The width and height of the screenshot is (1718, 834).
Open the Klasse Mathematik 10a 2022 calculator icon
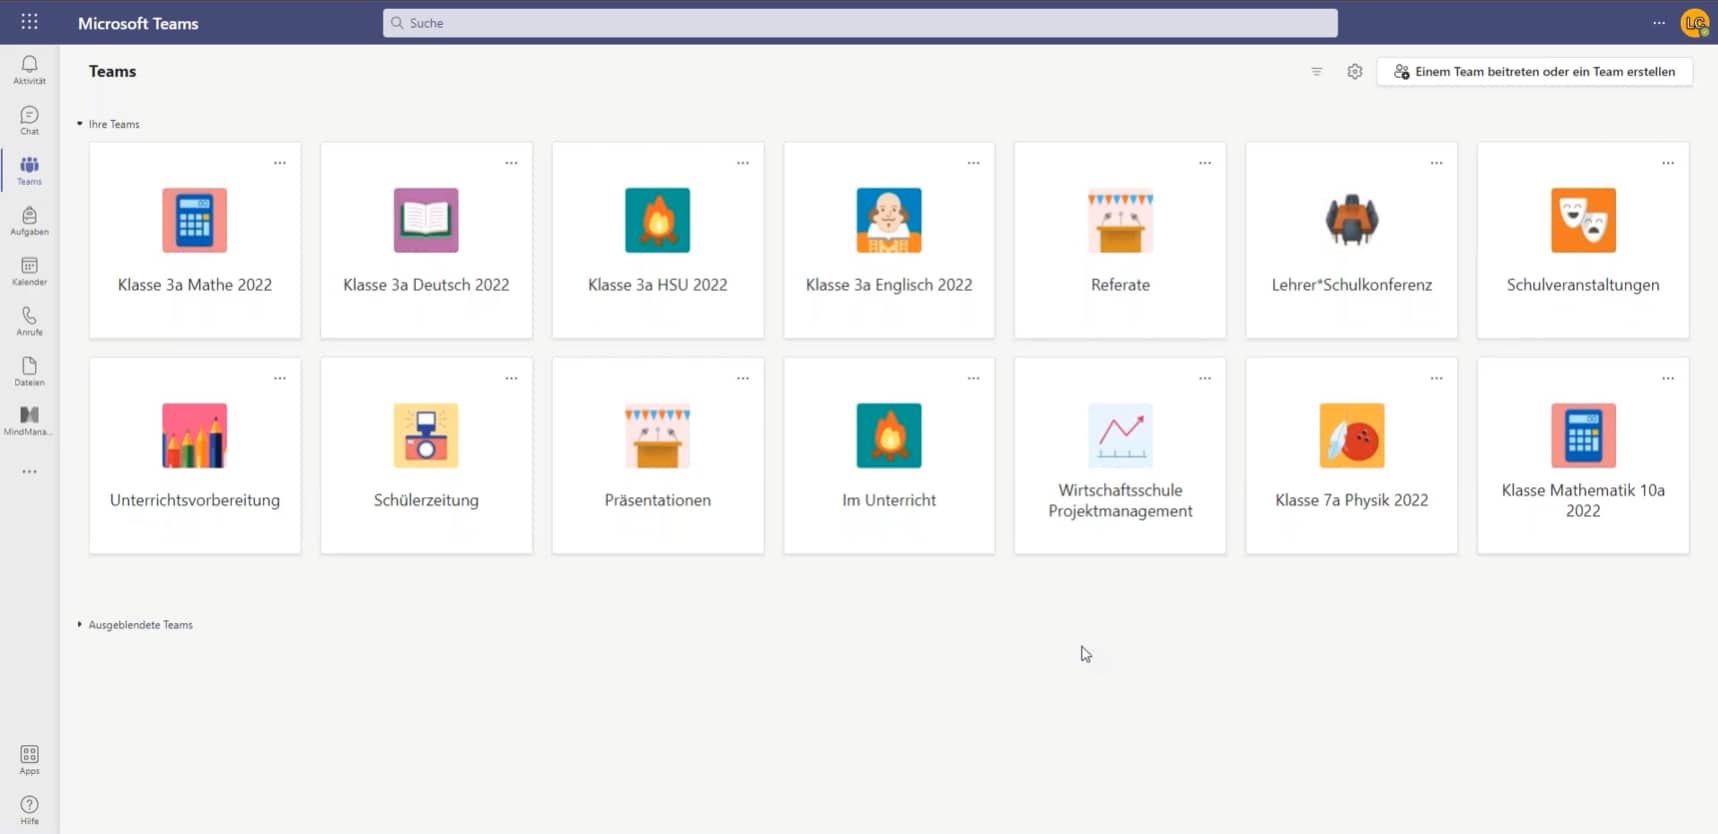[x=1583, y=435]
